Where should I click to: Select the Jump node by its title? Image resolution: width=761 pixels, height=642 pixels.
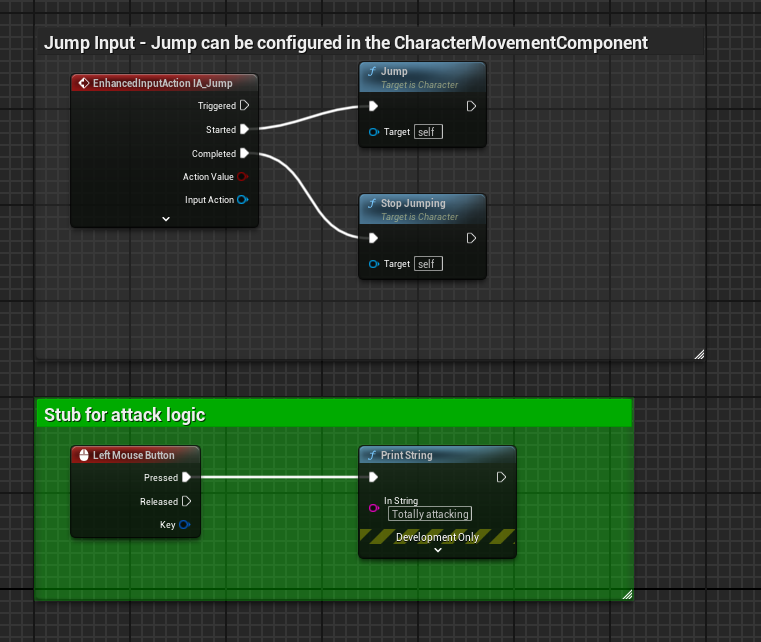(394, 71)
